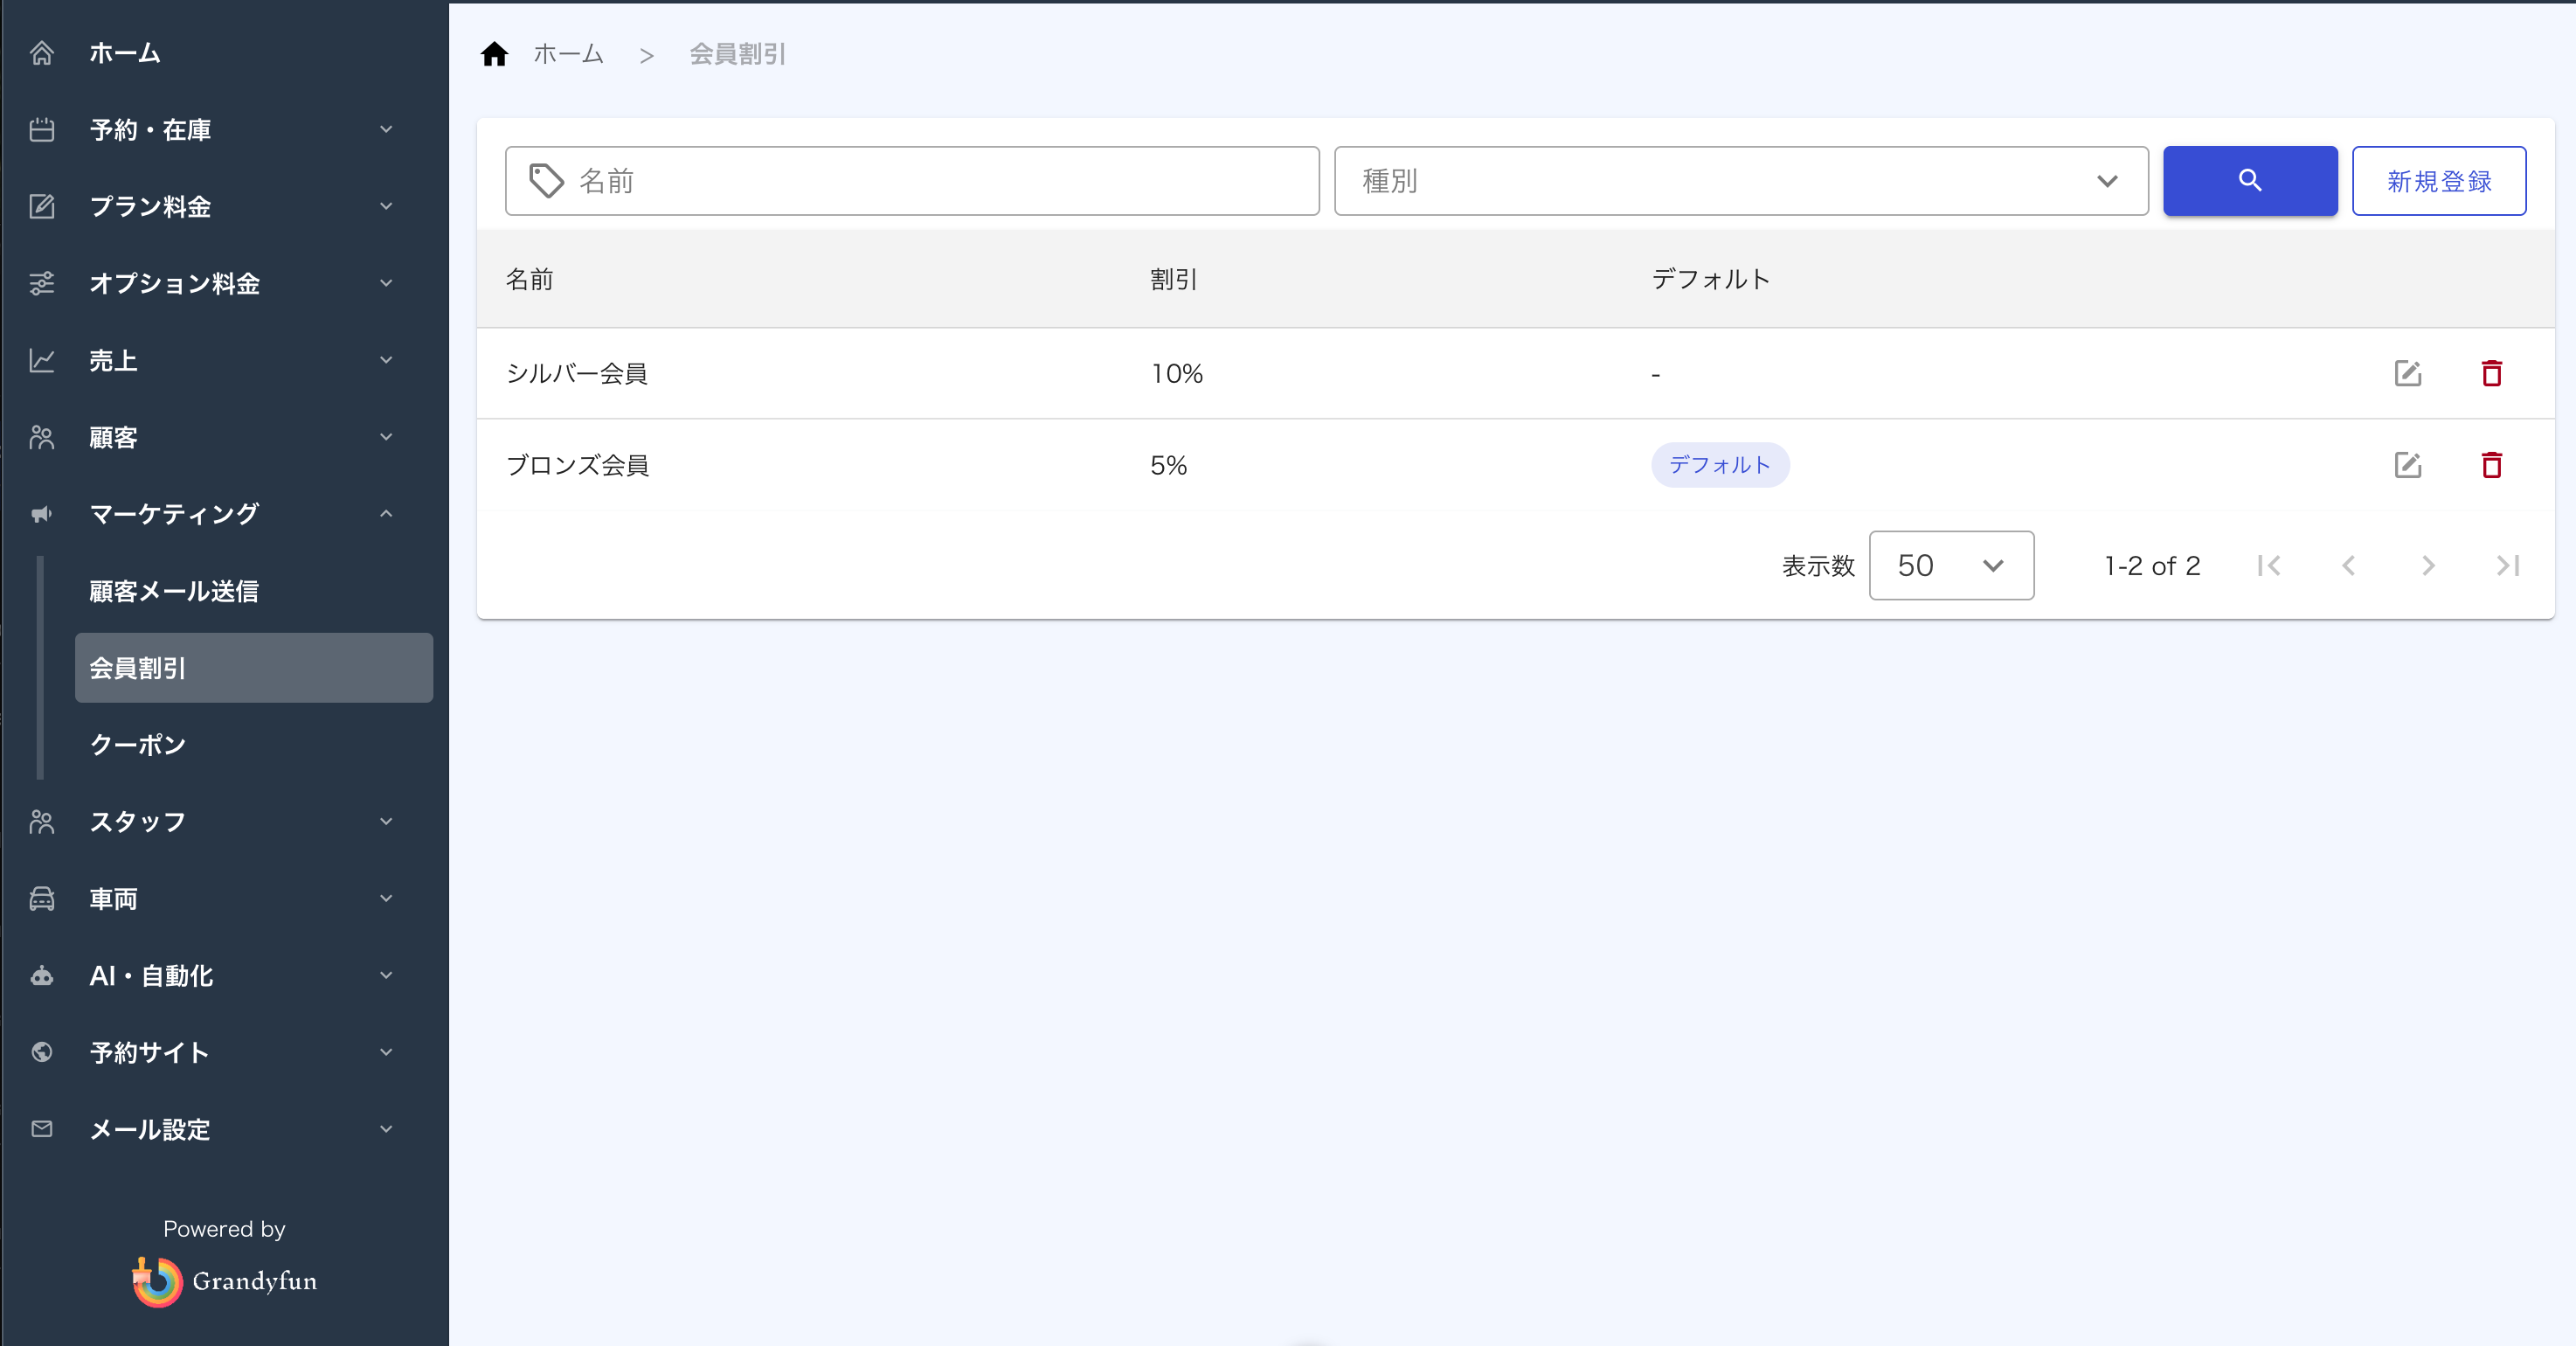This screenshot has height=1346, width=2576.
Task: Open 顧客メール送信 submenu item
Action: click(174, 591)
